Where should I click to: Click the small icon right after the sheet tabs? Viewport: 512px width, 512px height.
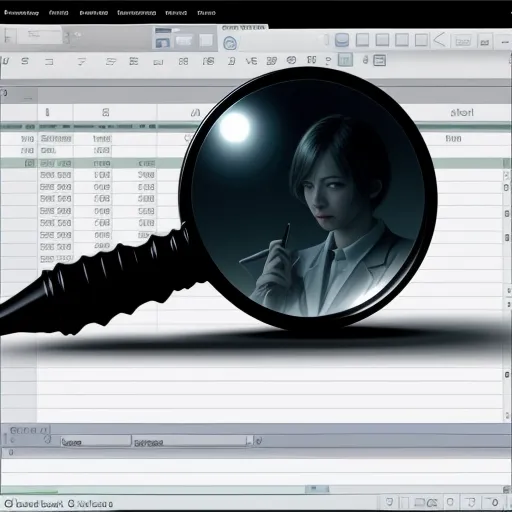pos(258,441)
